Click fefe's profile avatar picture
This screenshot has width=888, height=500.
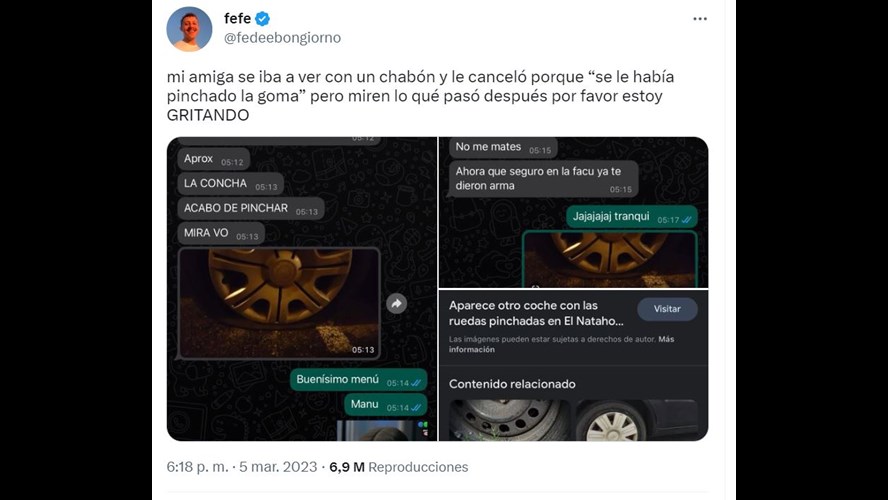pyautogui.click(x=189, y=29)
